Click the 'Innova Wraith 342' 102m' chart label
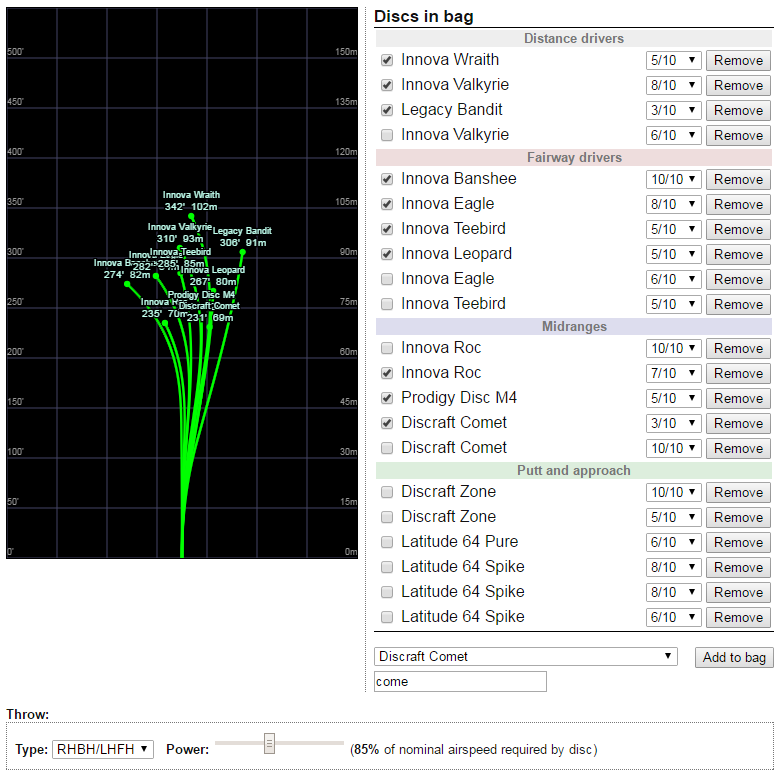The height and width of the screenshot is (775, 779). click(191, 201)
